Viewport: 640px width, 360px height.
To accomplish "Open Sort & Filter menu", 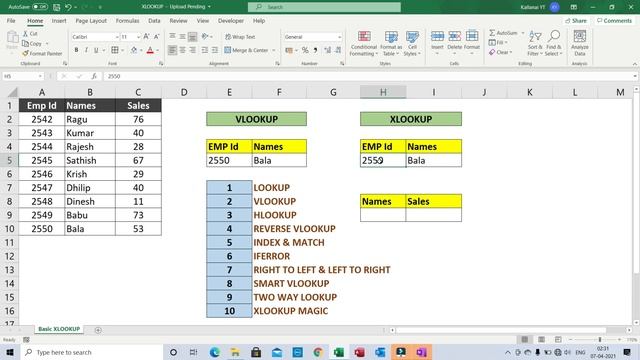I will pos(535,43).
